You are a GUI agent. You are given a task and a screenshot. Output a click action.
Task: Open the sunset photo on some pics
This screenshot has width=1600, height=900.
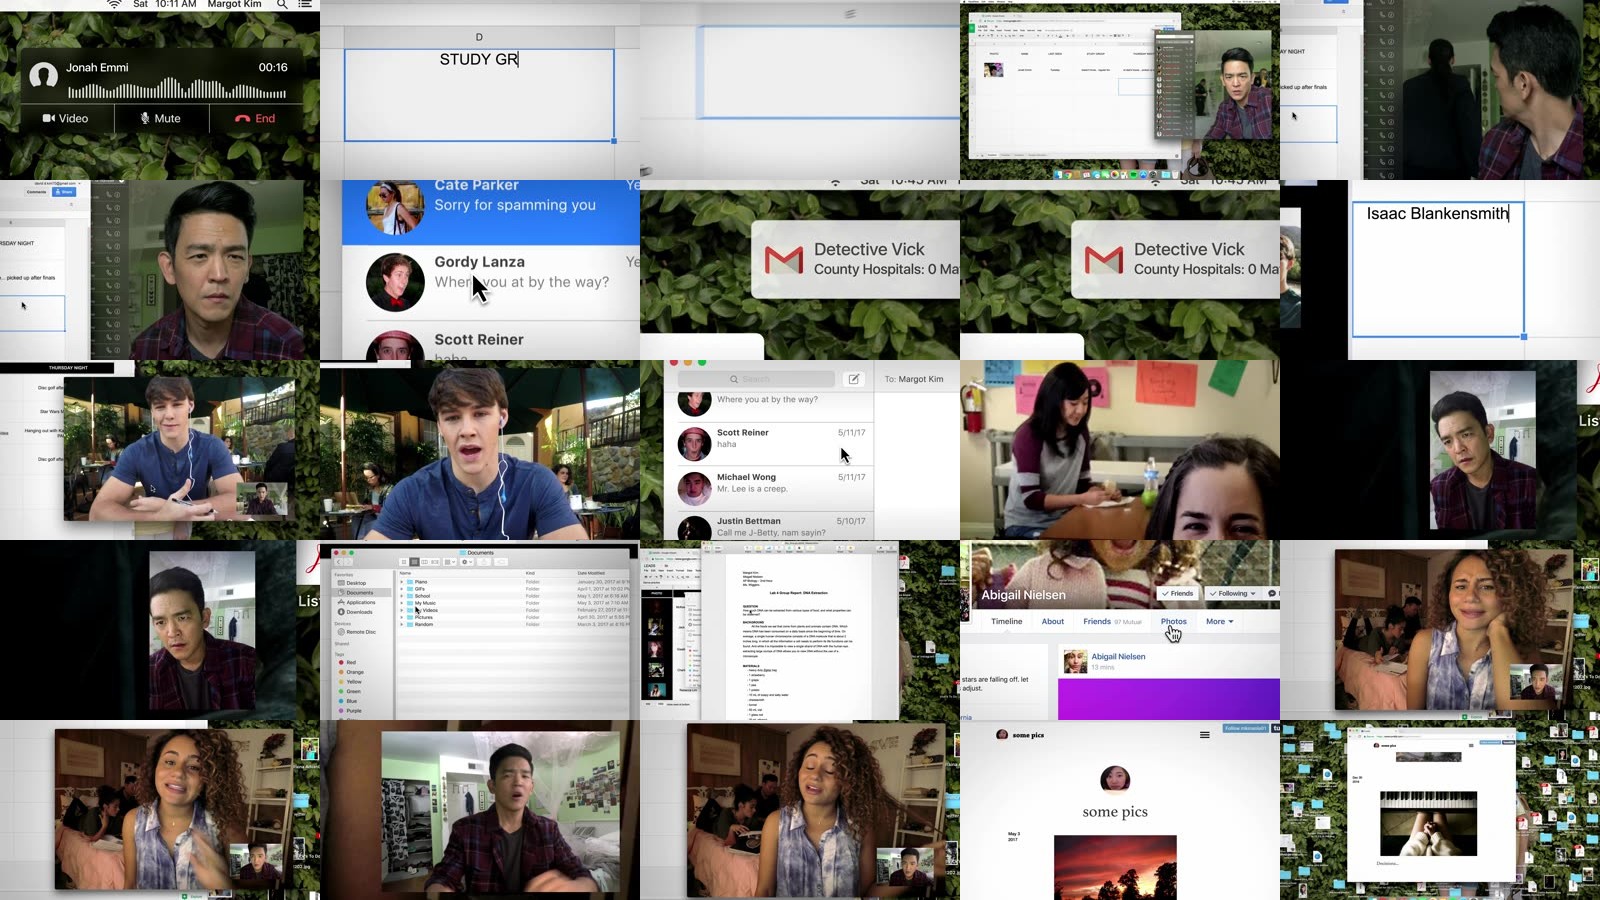(x=1115, y=868)
